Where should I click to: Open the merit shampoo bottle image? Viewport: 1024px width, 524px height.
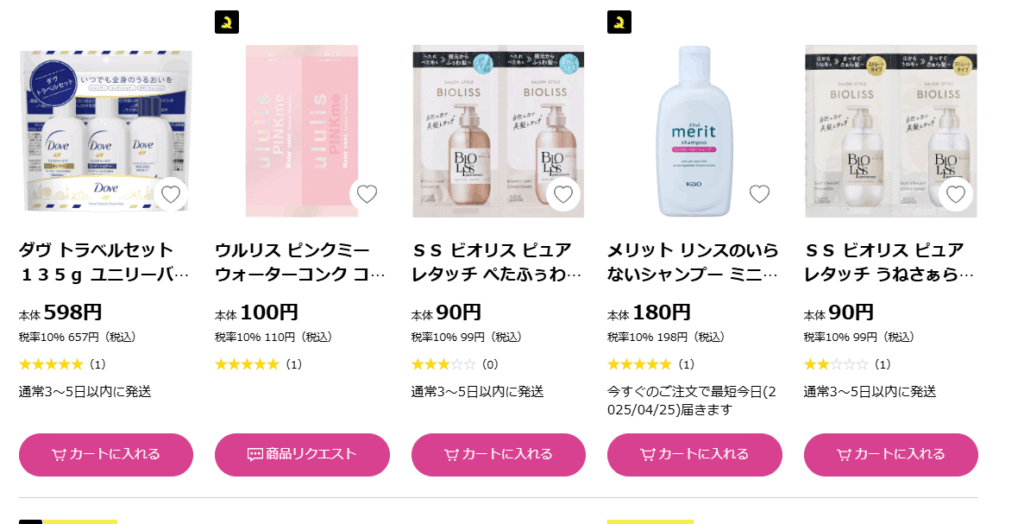[x=694, y=131]
